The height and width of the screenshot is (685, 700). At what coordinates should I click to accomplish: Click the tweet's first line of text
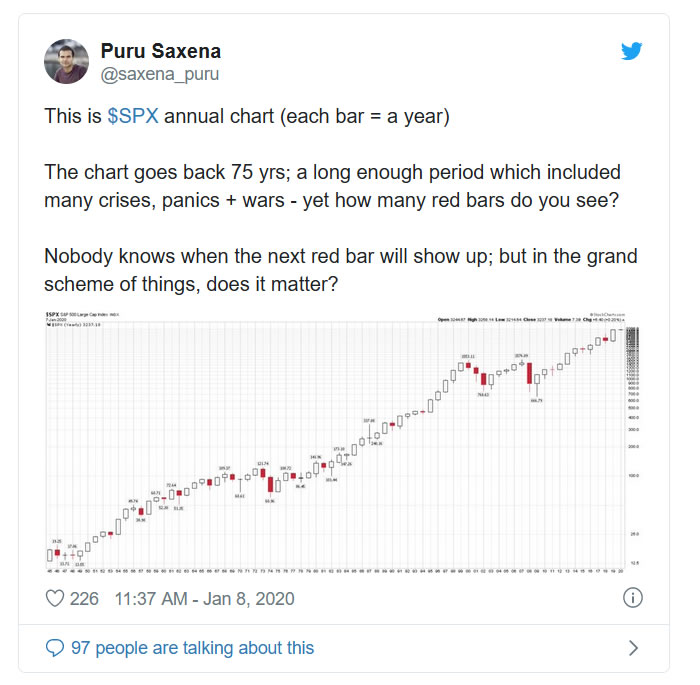(x=247, y=116)
